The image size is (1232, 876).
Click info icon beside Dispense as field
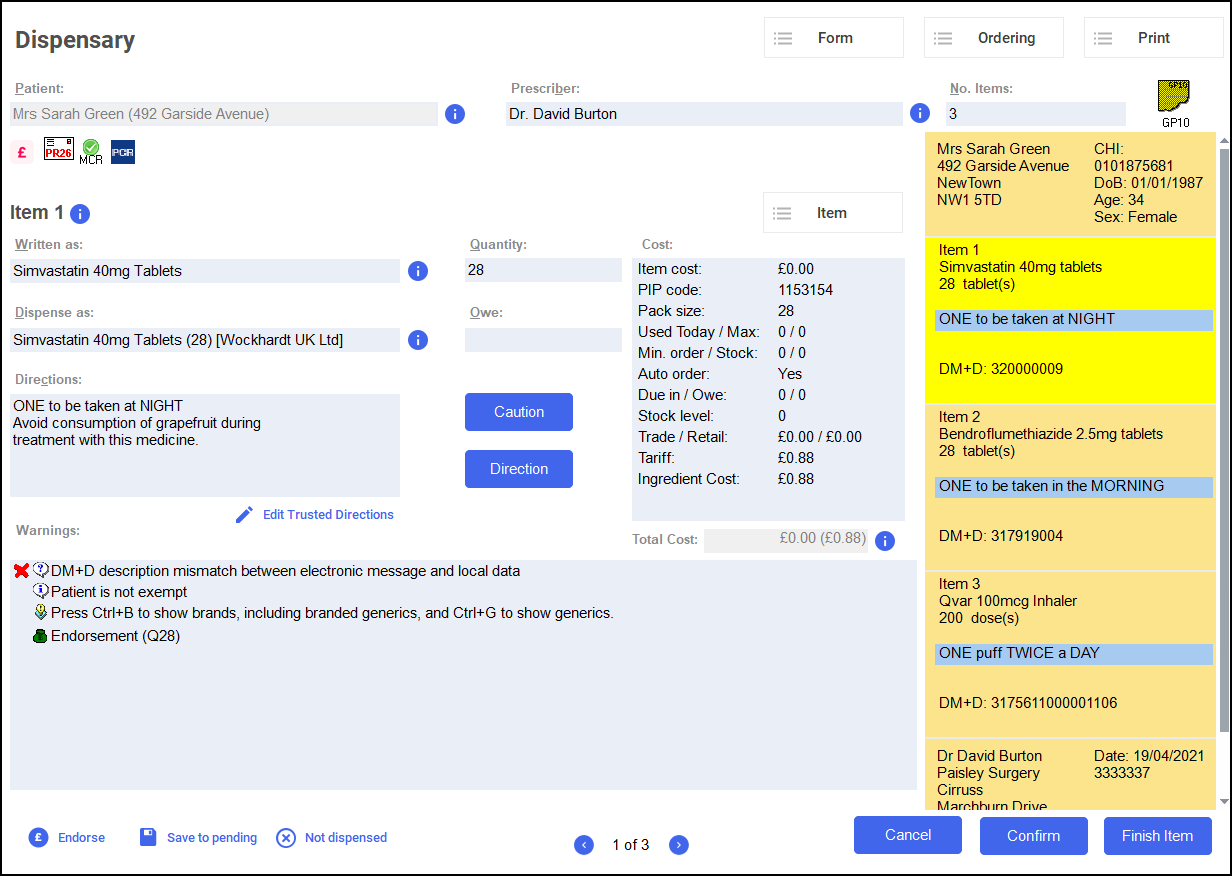tap(418, 340)
